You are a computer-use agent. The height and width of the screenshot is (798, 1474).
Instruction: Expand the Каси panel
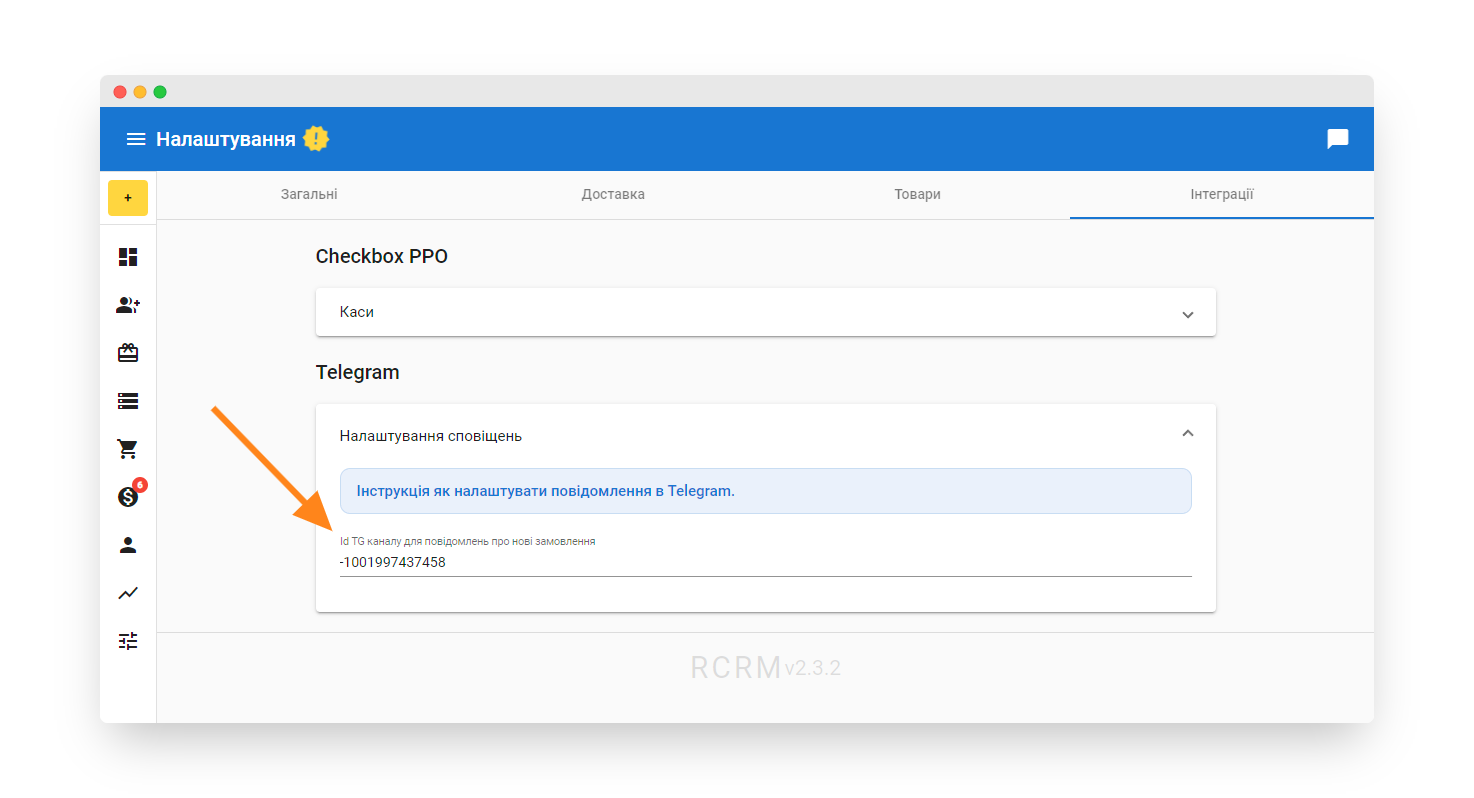coord(765,312)
